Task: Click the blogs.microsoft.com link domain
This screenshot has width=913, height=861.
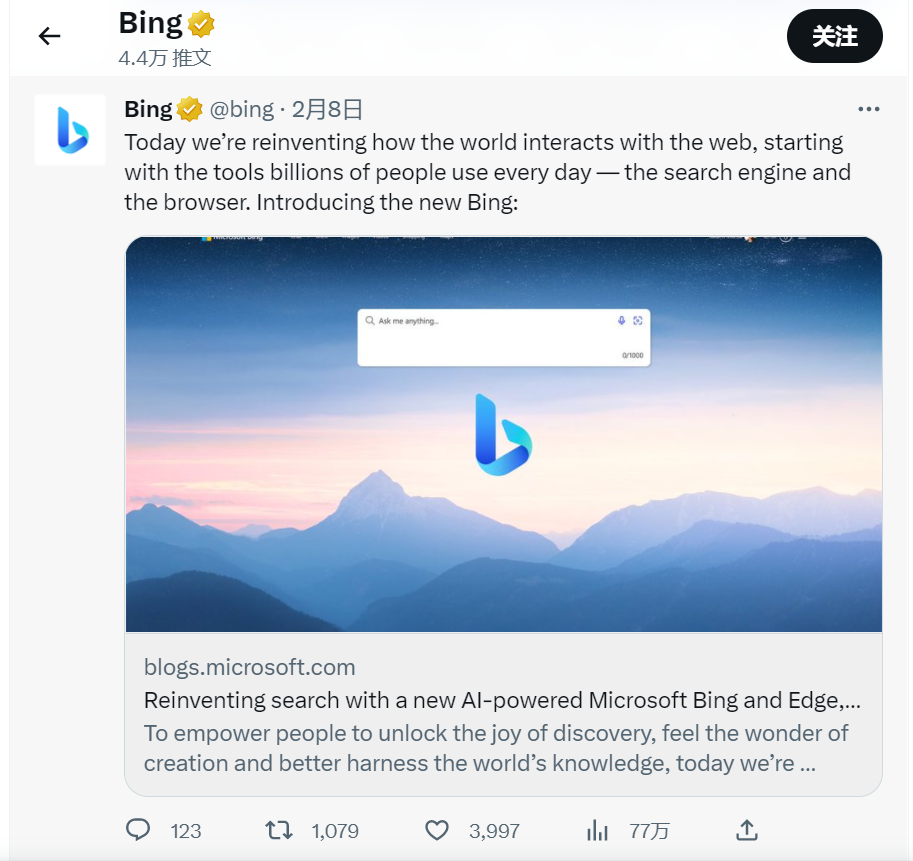Action: [249, 667]
